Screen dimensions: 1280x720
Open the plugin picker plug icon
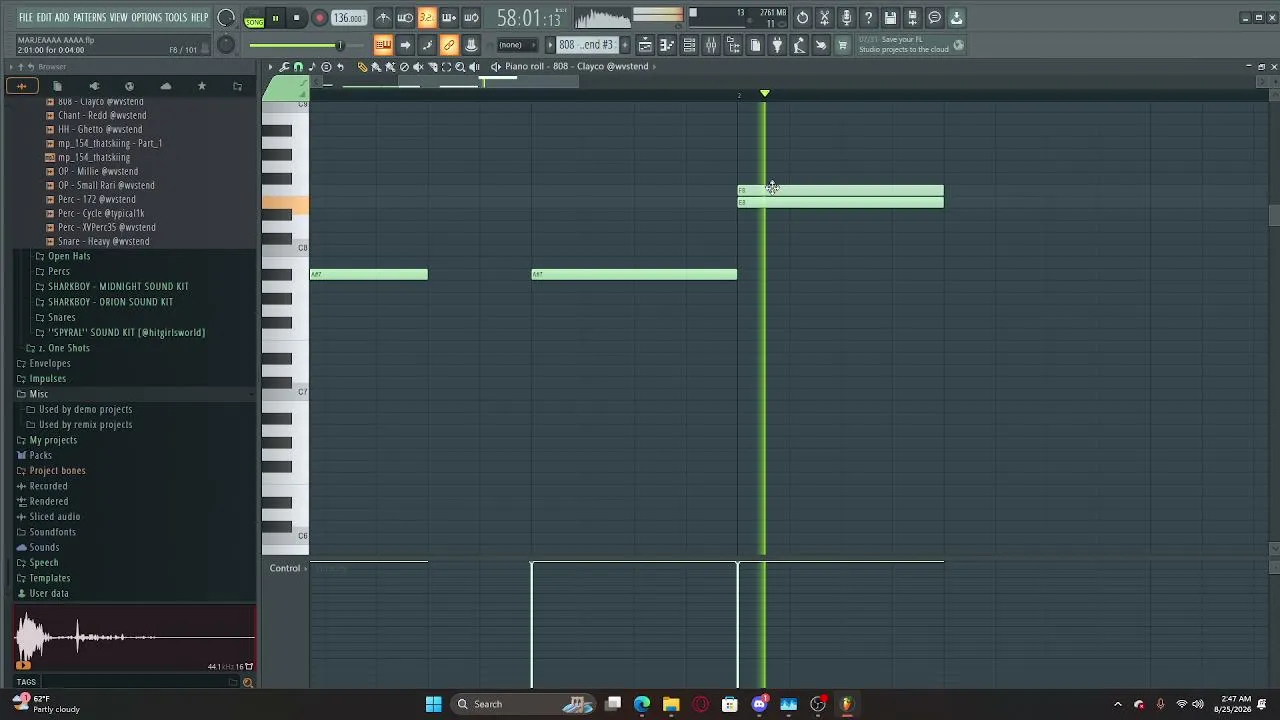[777, 45]
